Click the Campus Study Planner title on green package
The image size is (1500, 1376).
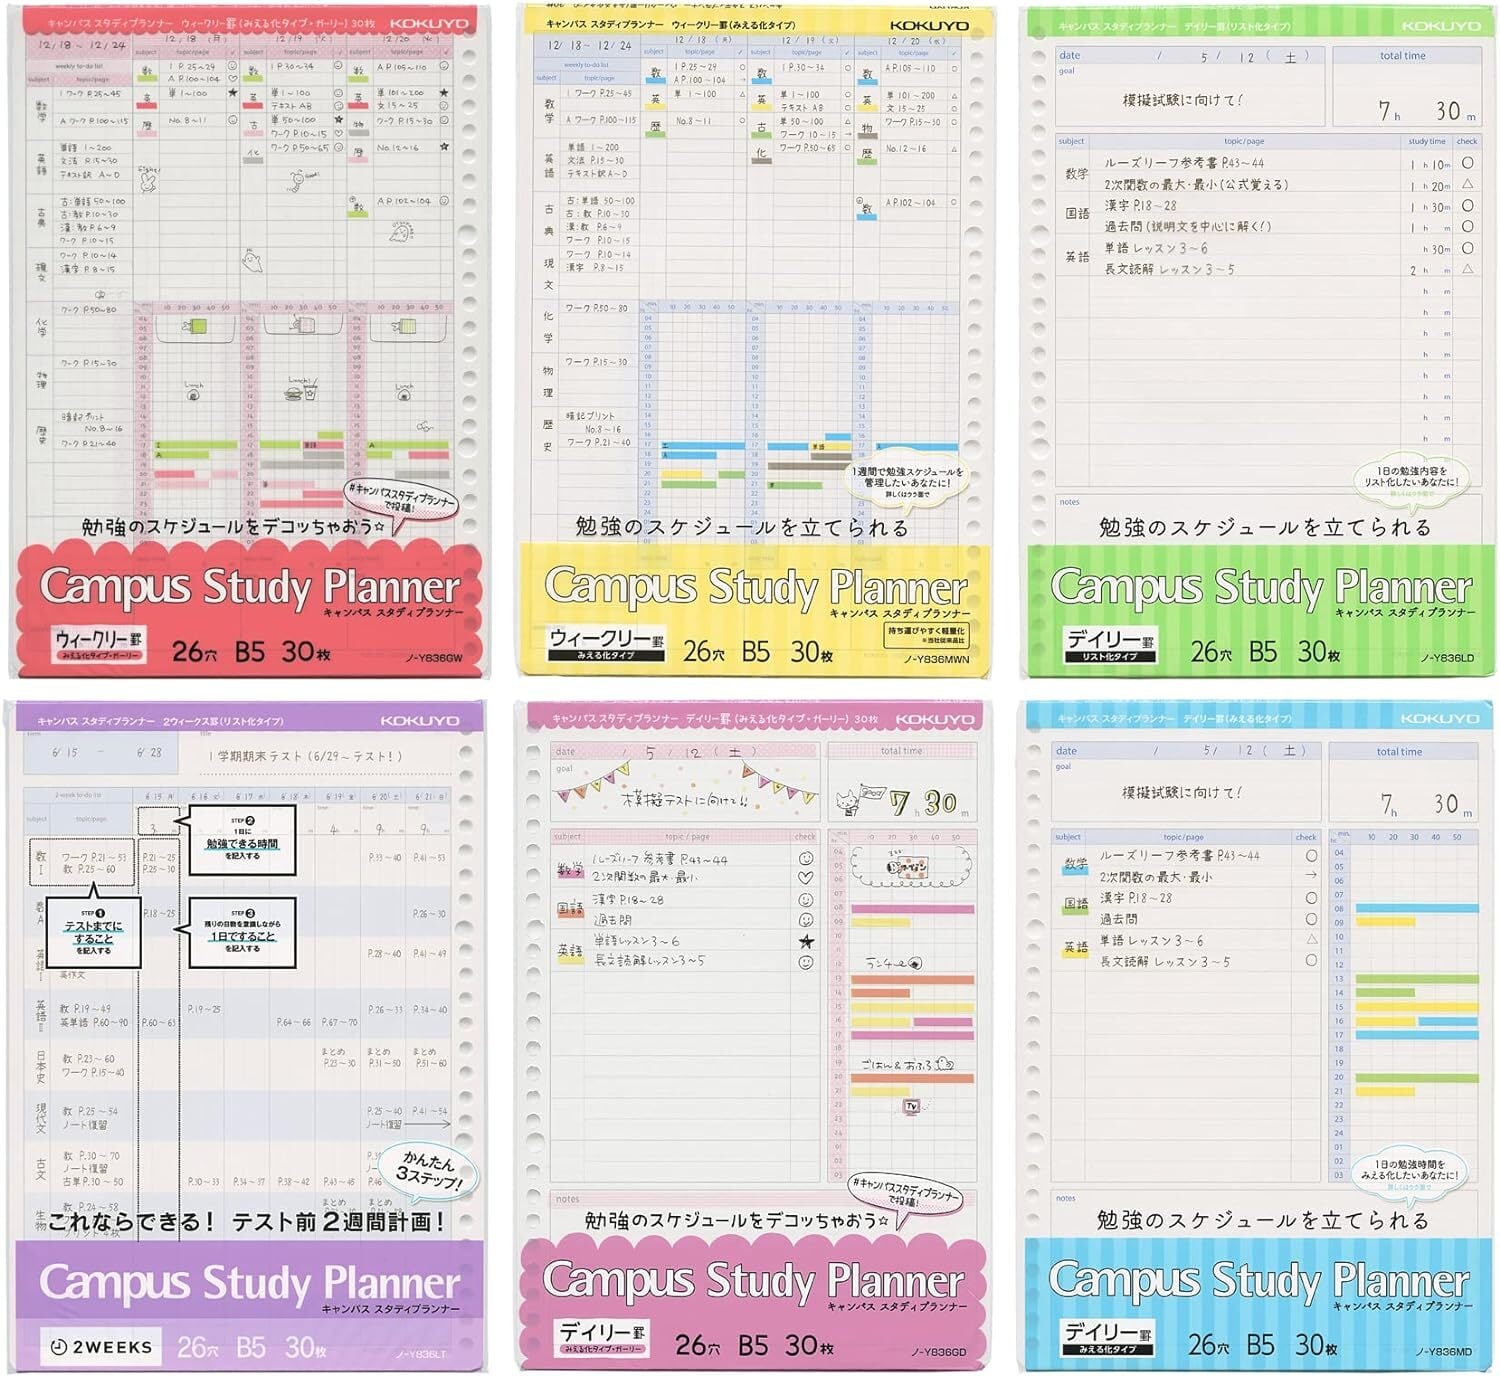pos(1262,587)
